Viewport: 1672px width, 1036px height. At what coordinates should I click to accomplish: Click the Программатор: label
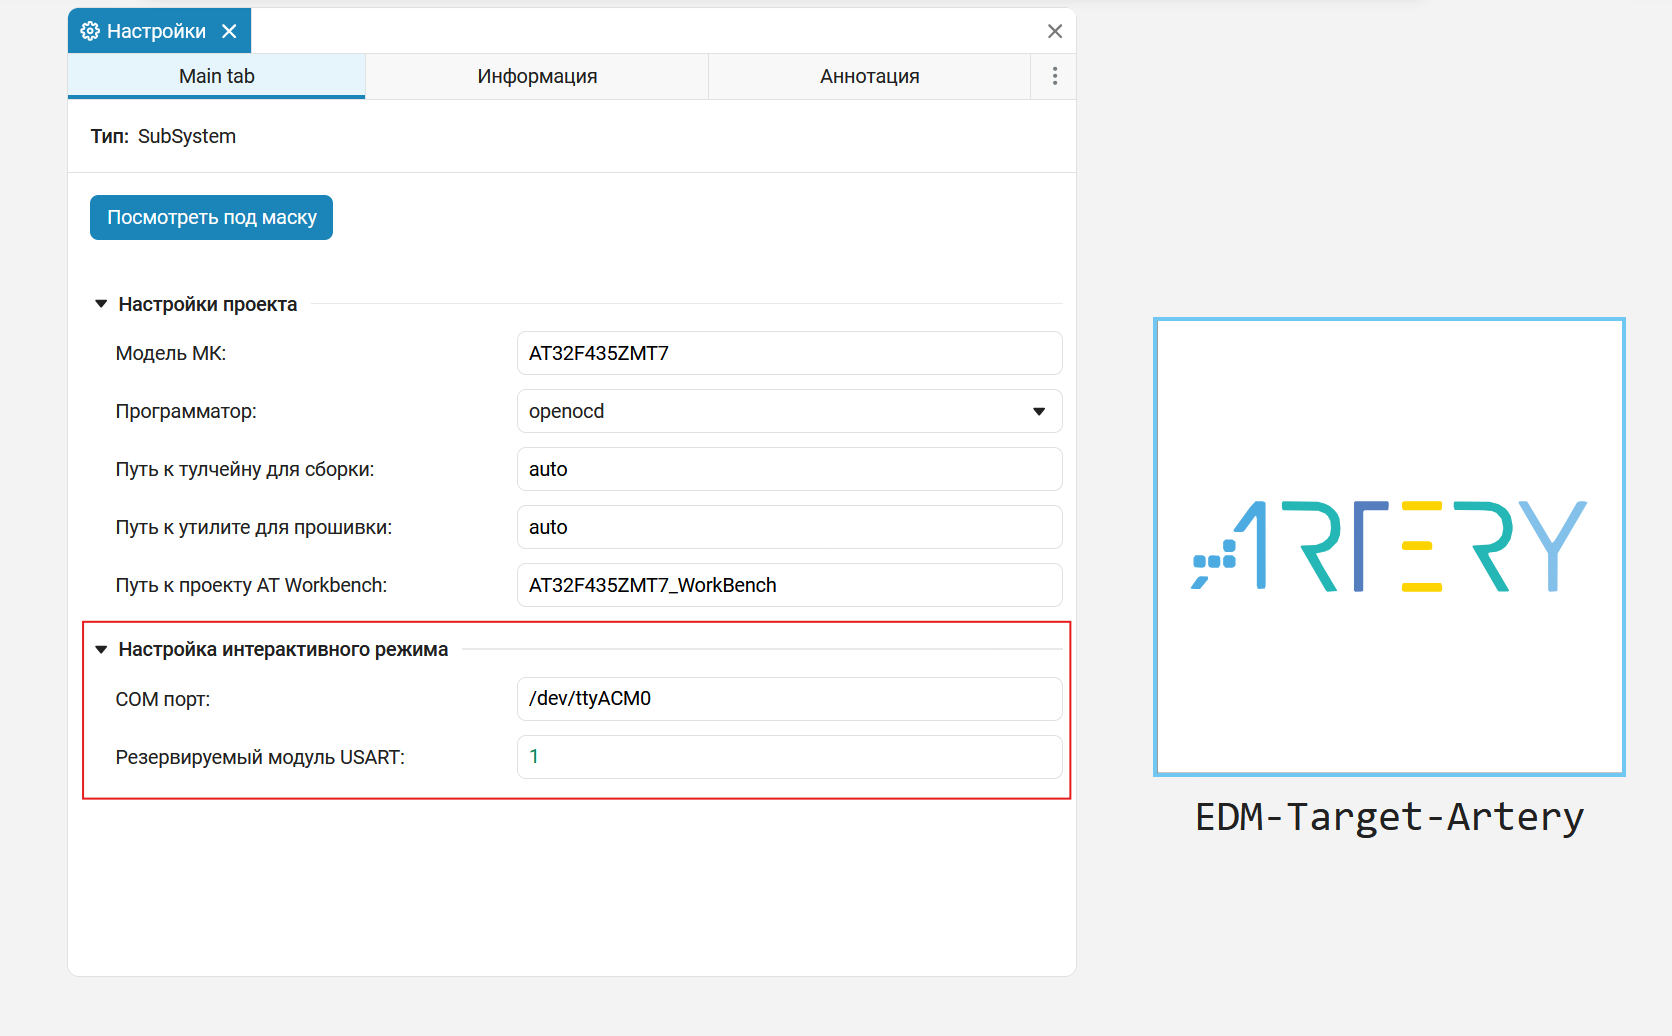[186, 411]
